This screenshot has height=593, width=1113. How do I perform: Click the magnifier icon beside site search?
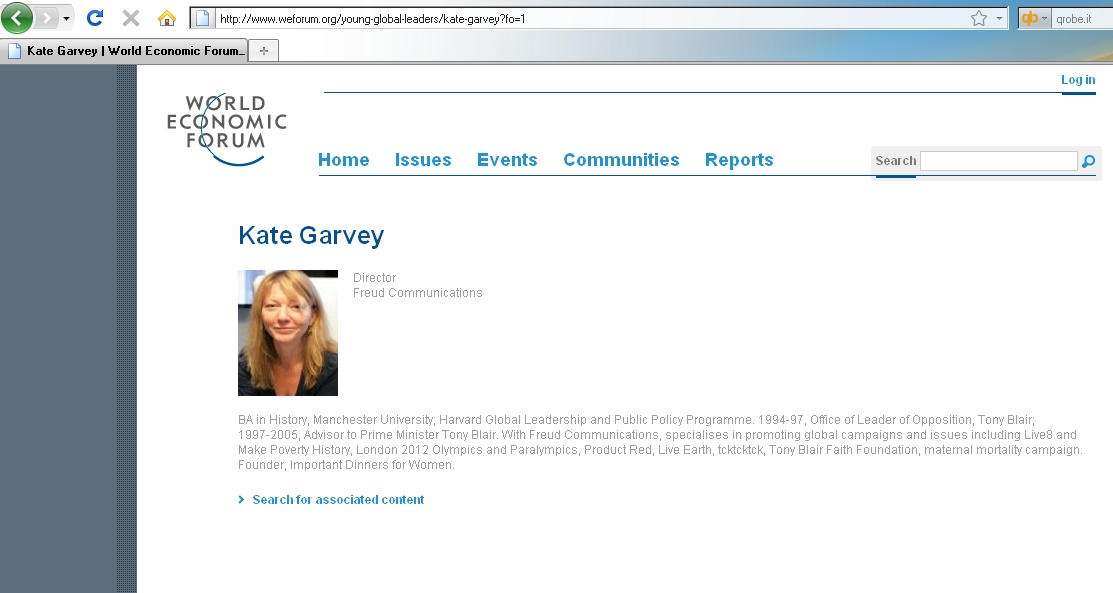coord(1089,161)
